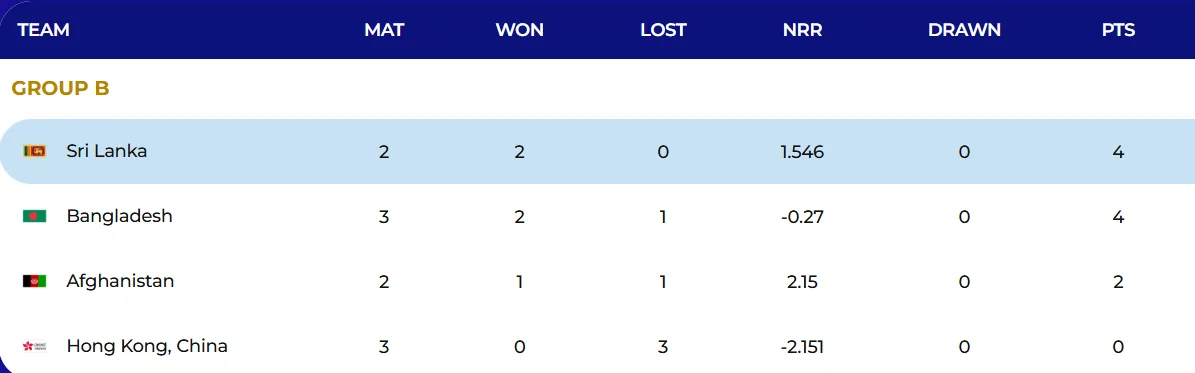Viewport: 1195px width, 373px height.
Task: Sort by the NRR column header
Action: 803,30
